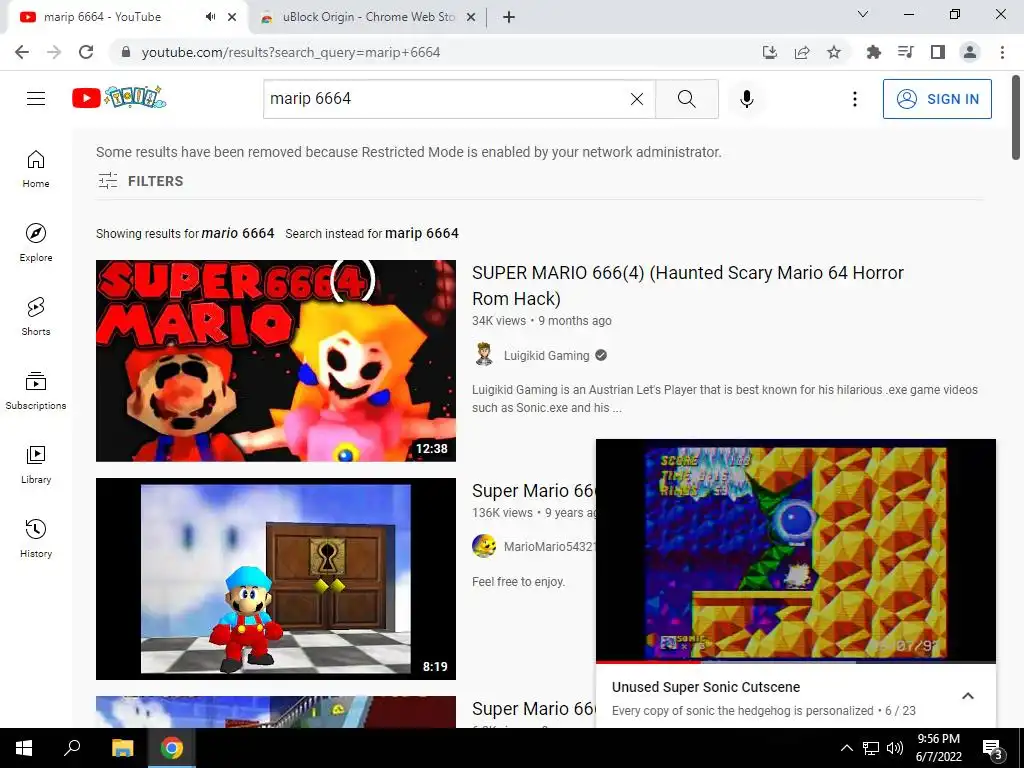This screenshot has width=1024, height=768.
Task: Open Chrome three-dot menu
Action: [1002, 52]
